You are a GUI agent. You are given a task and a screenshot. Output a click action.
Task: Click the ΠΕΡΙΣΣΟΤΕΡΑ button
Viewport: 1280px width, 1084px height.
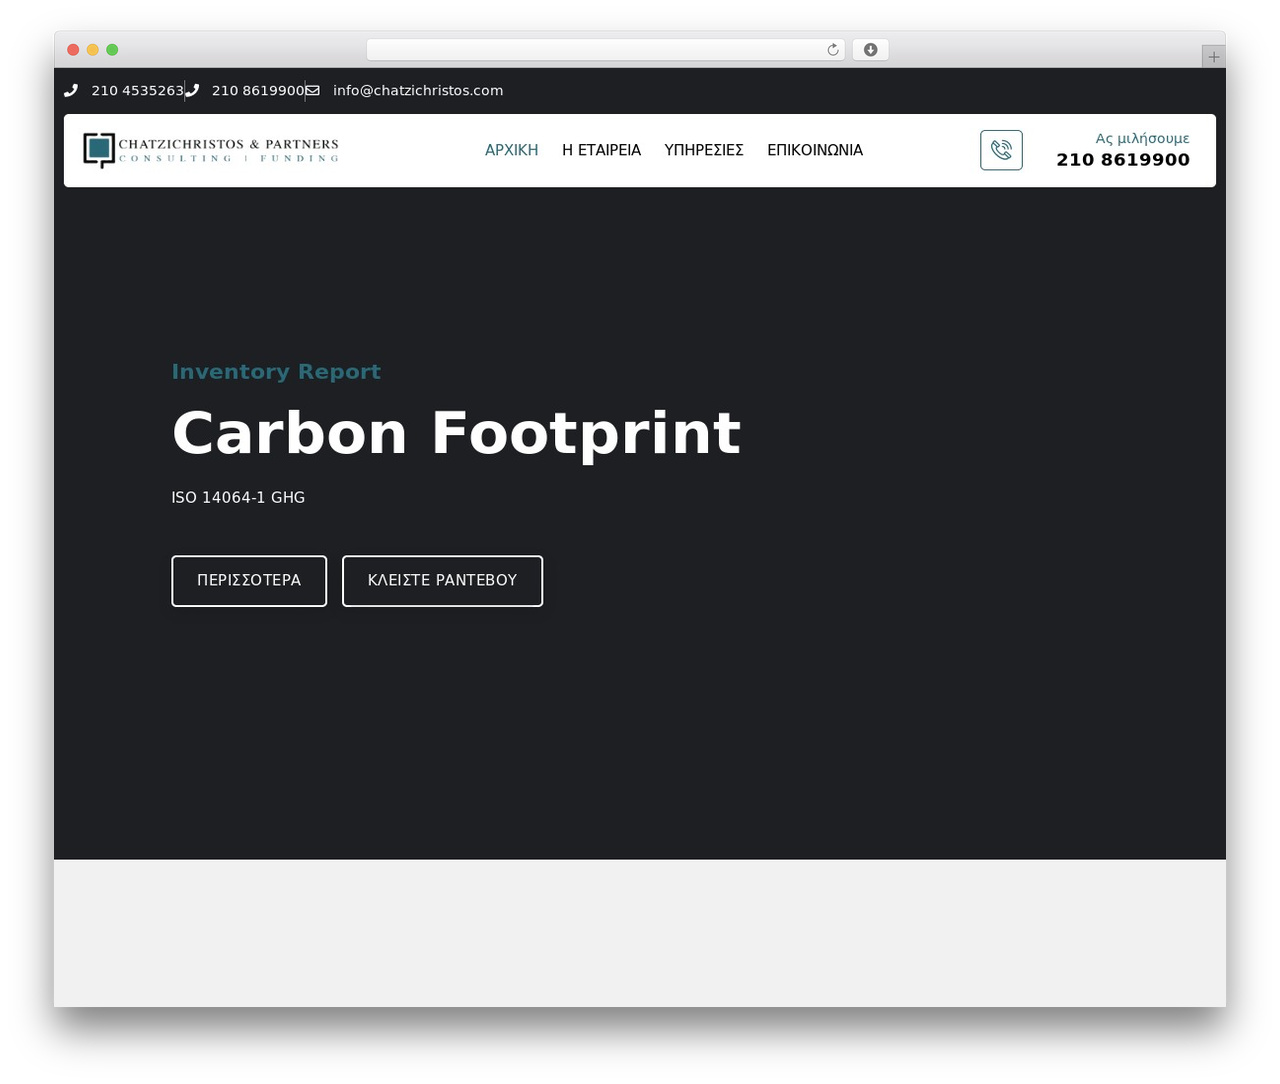(x=249, y=581)
